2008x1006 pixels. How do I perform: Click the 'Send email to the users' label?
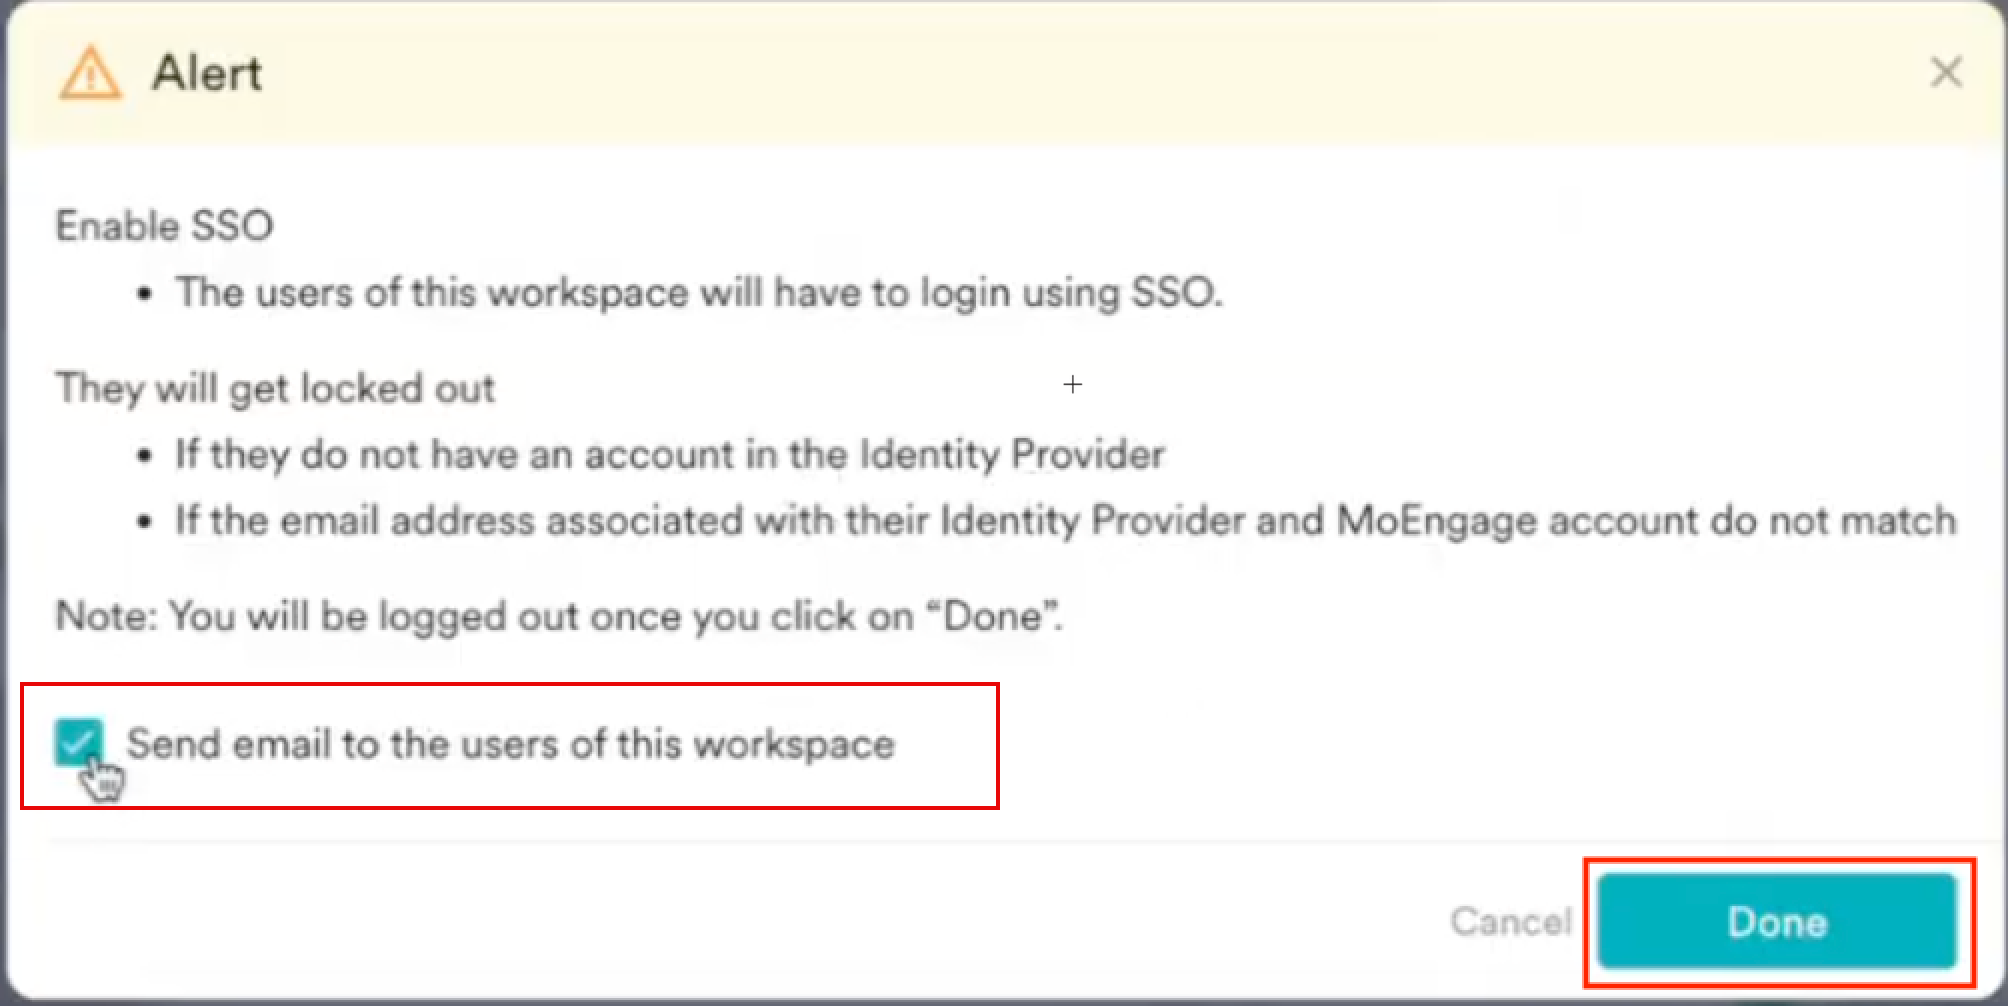point(510,744)
